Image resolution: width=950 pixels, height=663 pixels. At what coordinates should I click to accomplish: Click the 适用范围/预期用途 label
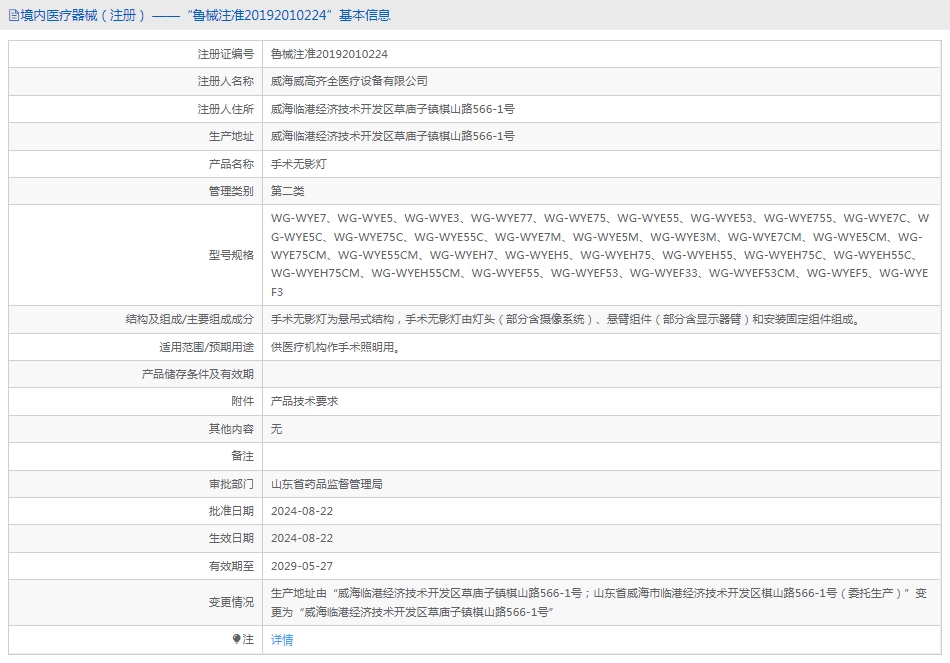(207, 347)
